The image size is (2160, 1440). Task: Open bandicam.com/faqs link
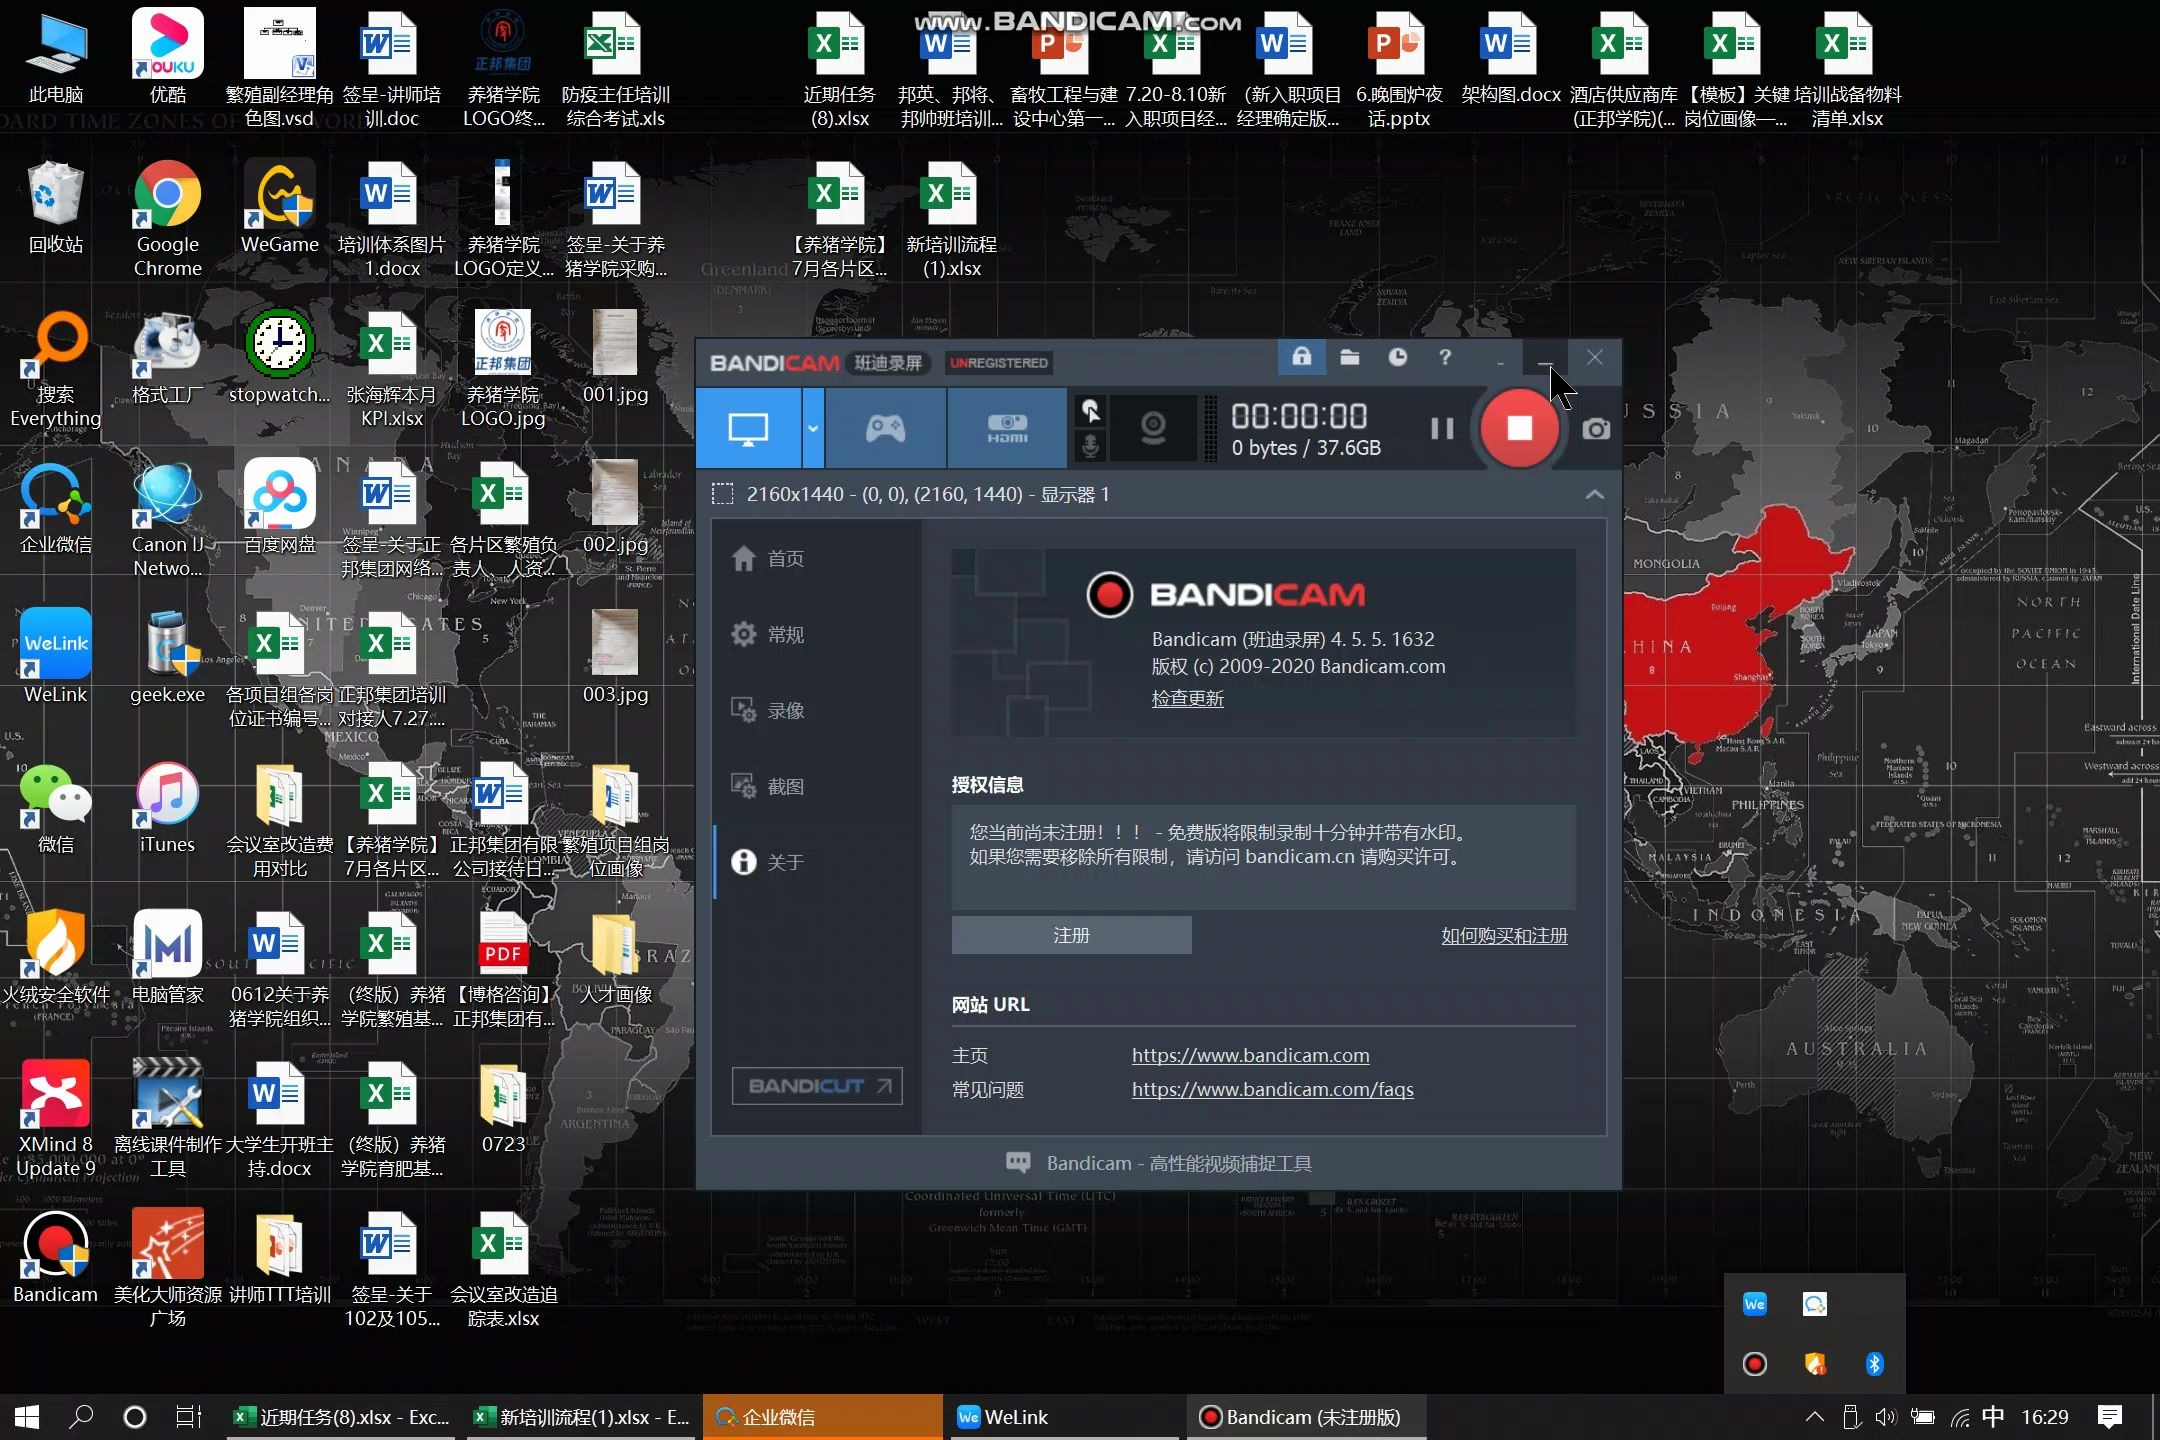[1272, 1089]
